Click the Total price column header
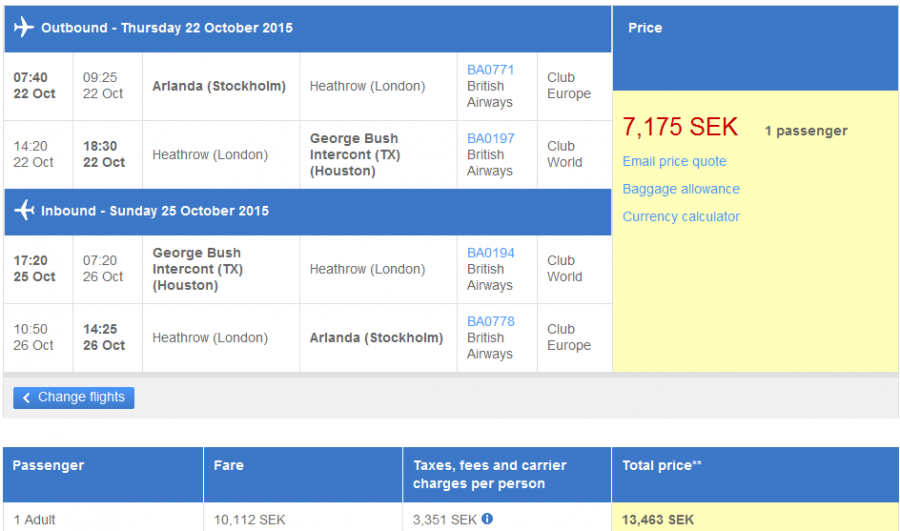Viewport: 900px width, 531px height. coord(662,465)
